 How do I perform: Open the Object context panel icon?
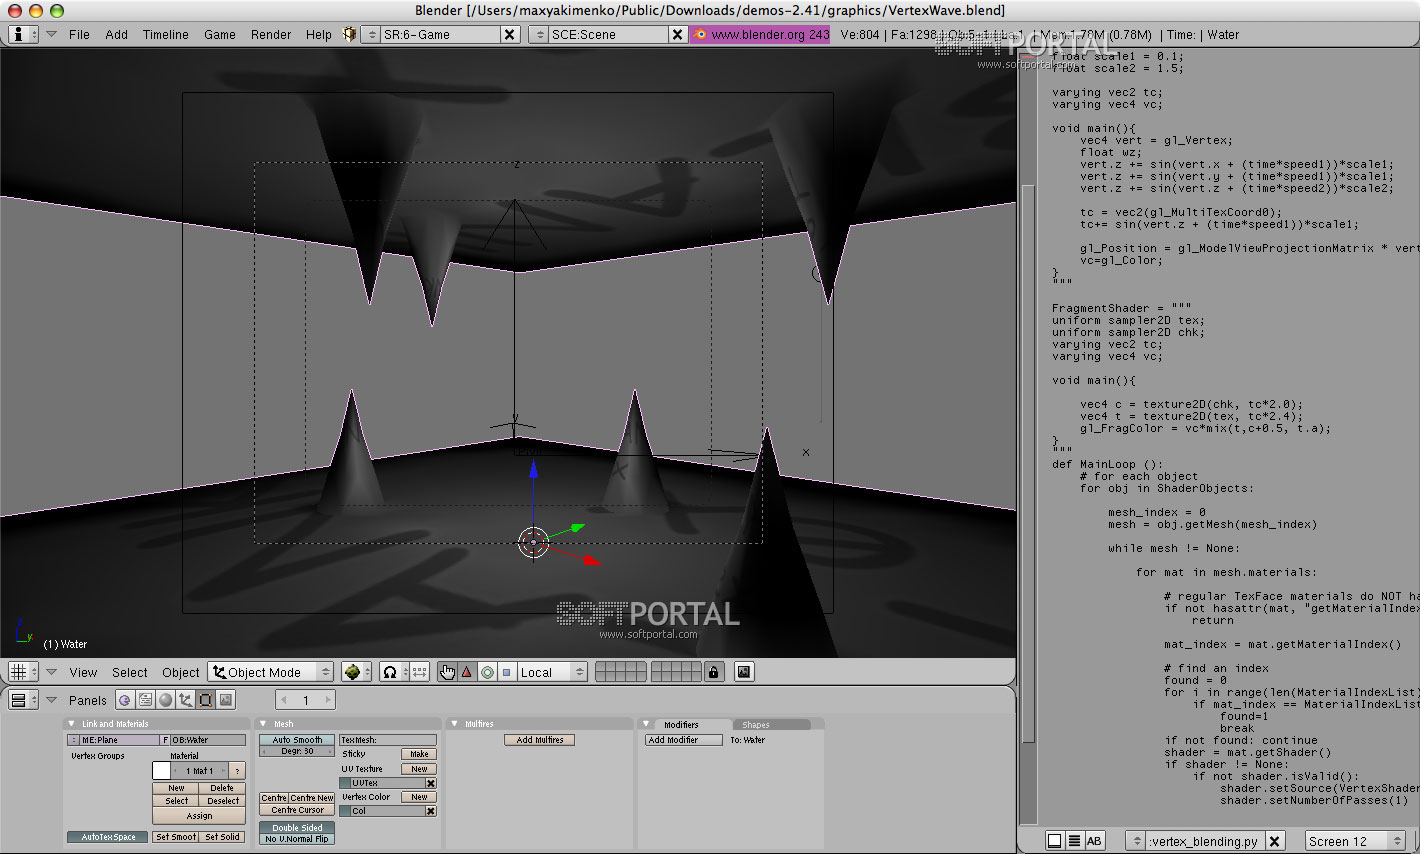(x=185, y=700)
